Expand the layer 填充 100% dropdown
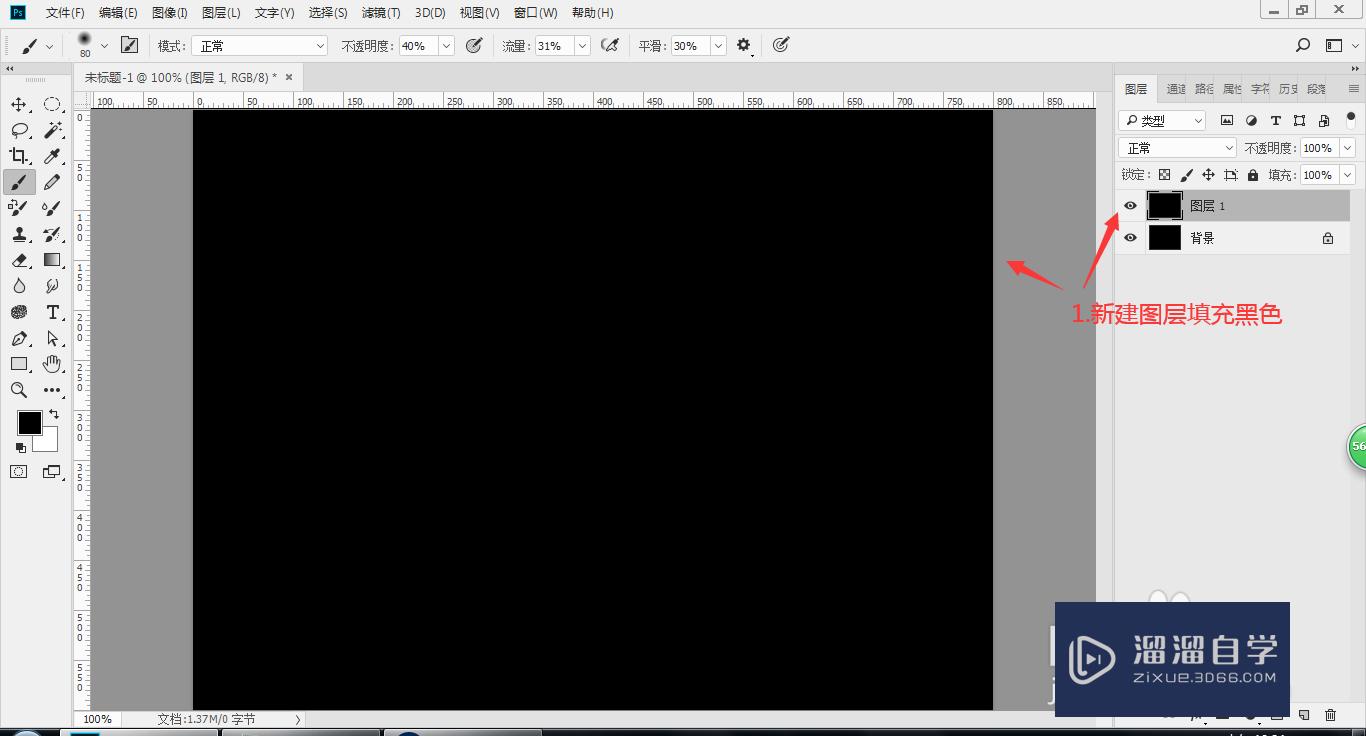The width and height of the screenshot is (1366, 736). point(1348,175)
